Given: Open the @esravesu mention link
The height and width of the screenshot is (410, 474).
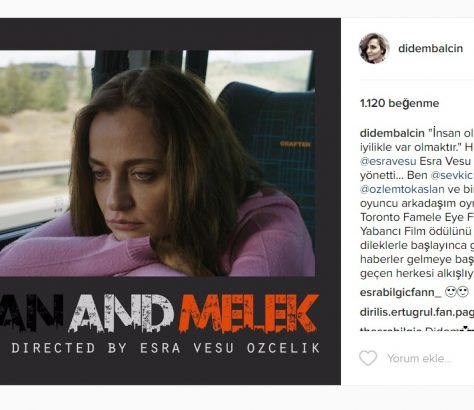Looking at the screenshot, I should tap(388, 161).
